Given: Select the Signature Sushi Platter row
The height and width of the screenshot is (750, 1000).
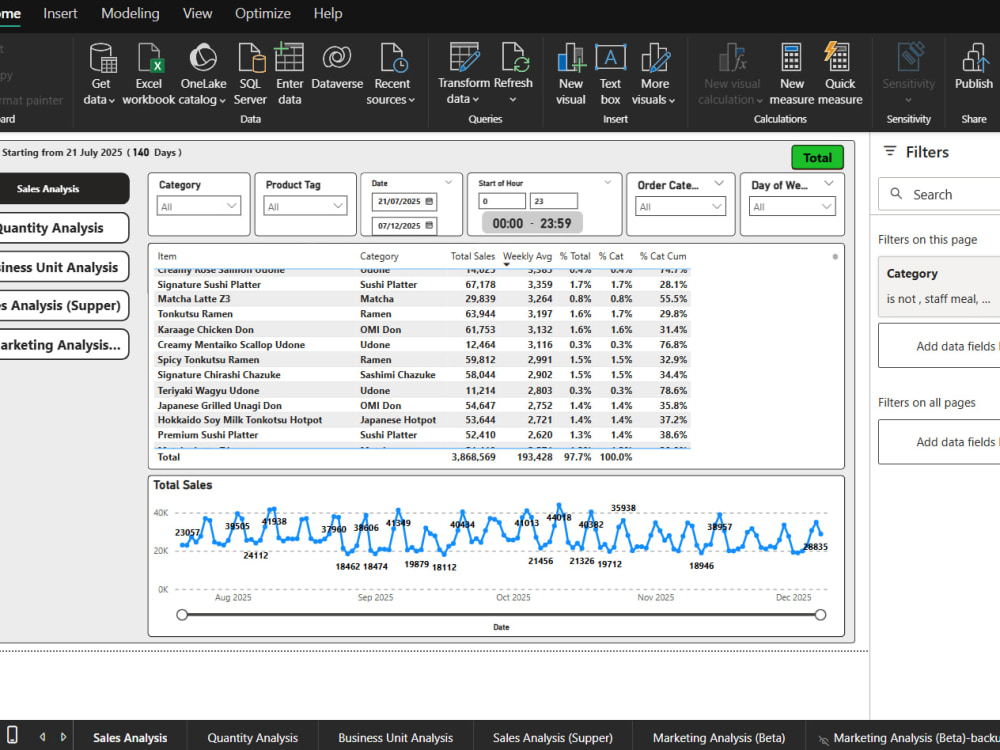Looking at the screenshot, I should coord(422,284).
